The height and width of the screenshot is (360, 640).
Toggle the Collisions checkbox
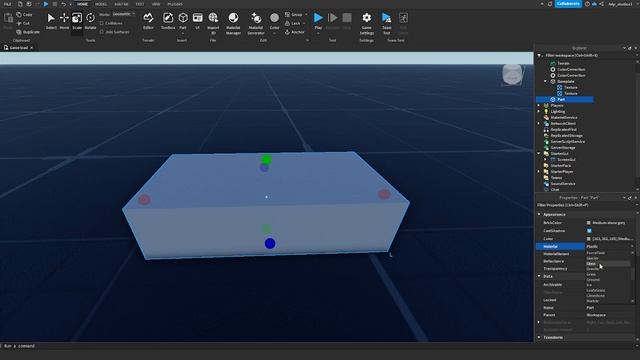point(102,23)
